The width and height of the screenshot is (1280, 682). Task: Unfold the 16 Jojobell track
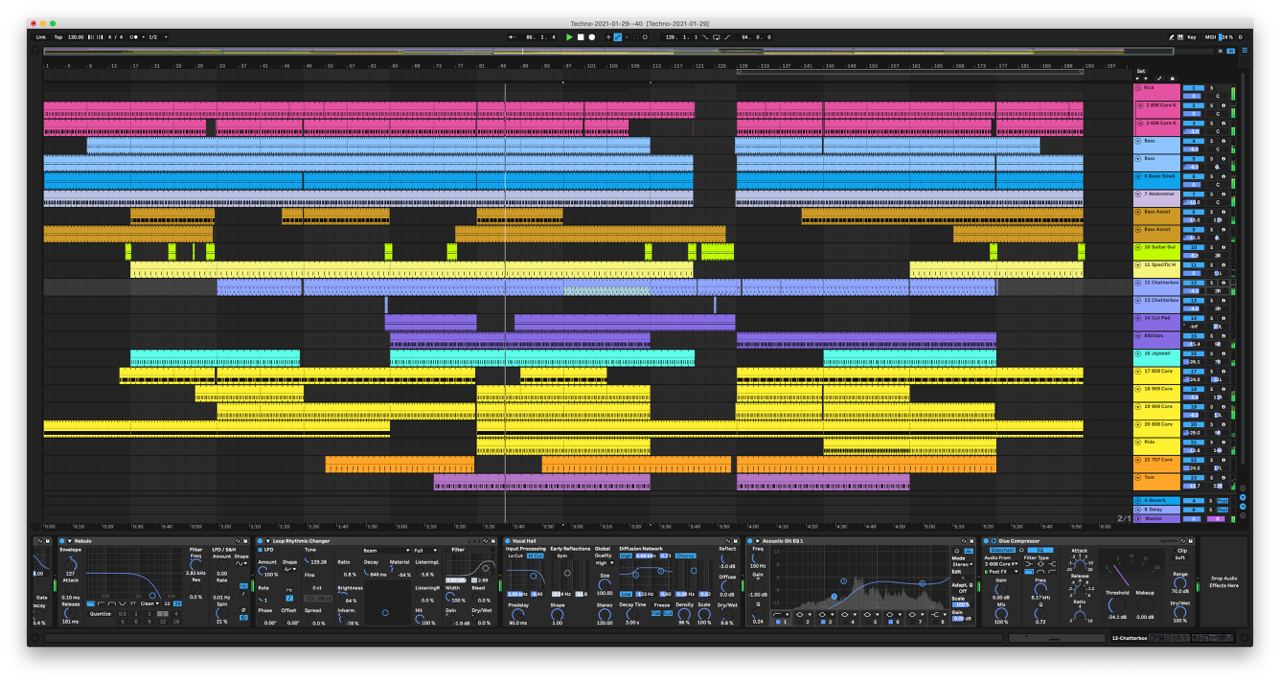tap(1138, 353)
